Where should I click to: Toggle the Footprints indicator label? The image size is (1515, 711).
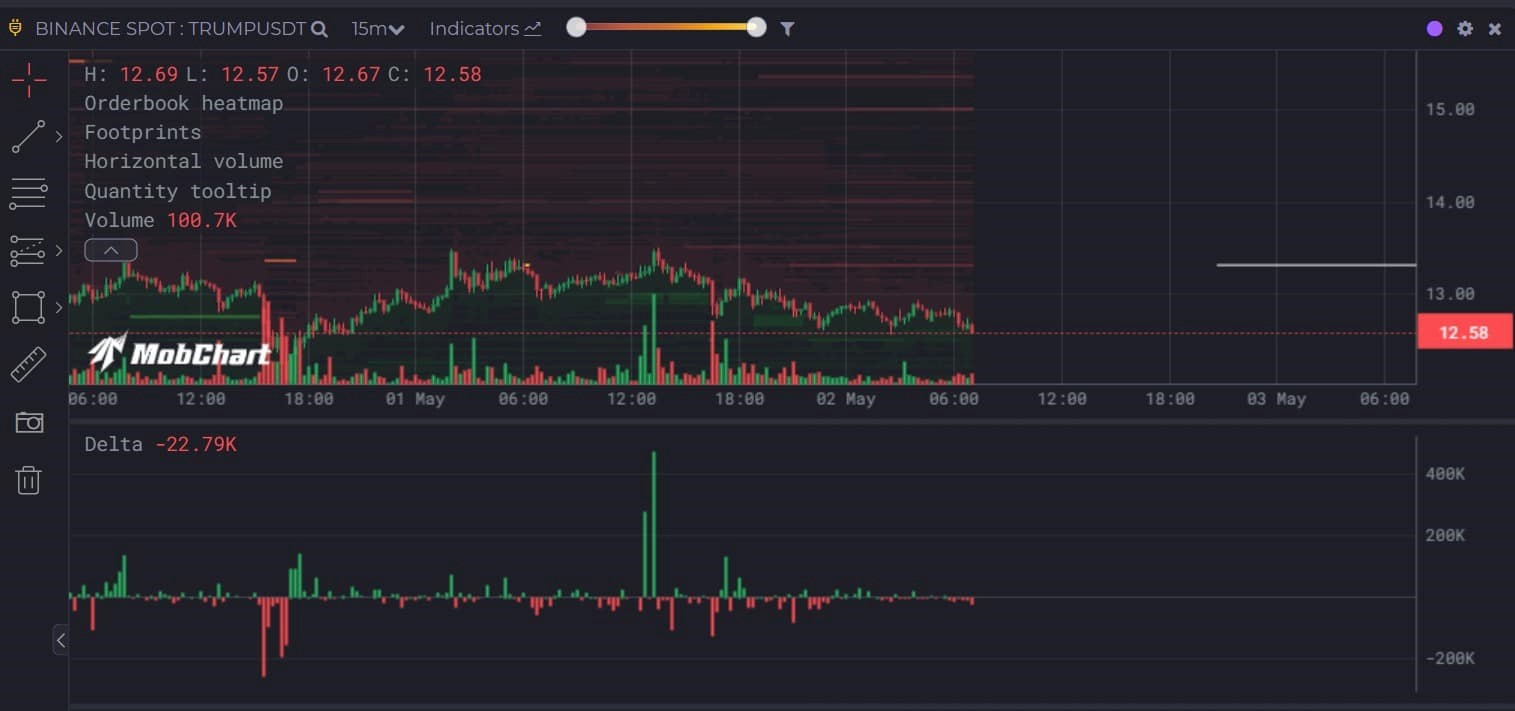pos(142,132)
